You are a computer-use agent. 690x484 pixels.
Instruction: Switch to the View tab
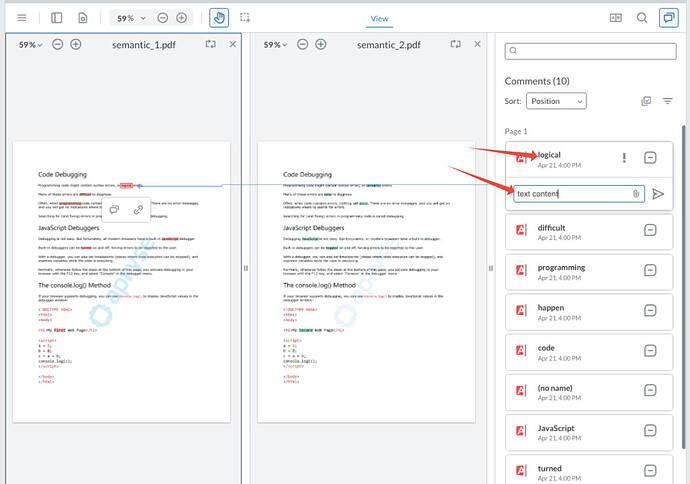click(x=379, y=19)
